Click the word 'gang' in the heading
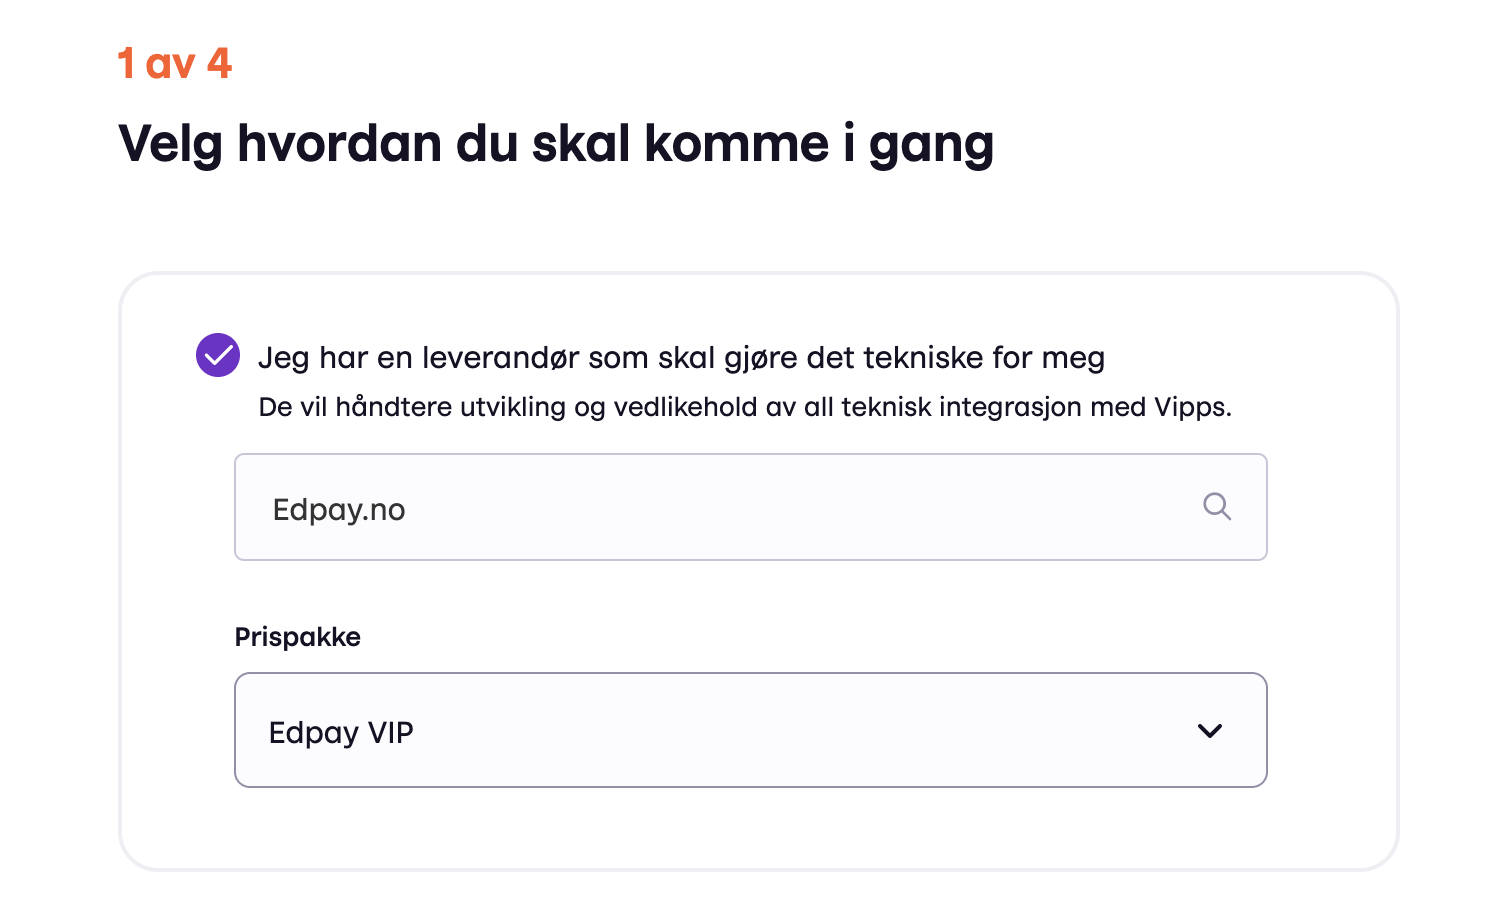The height and width of the screenshot is (906, 1510). tap(930, 146)
